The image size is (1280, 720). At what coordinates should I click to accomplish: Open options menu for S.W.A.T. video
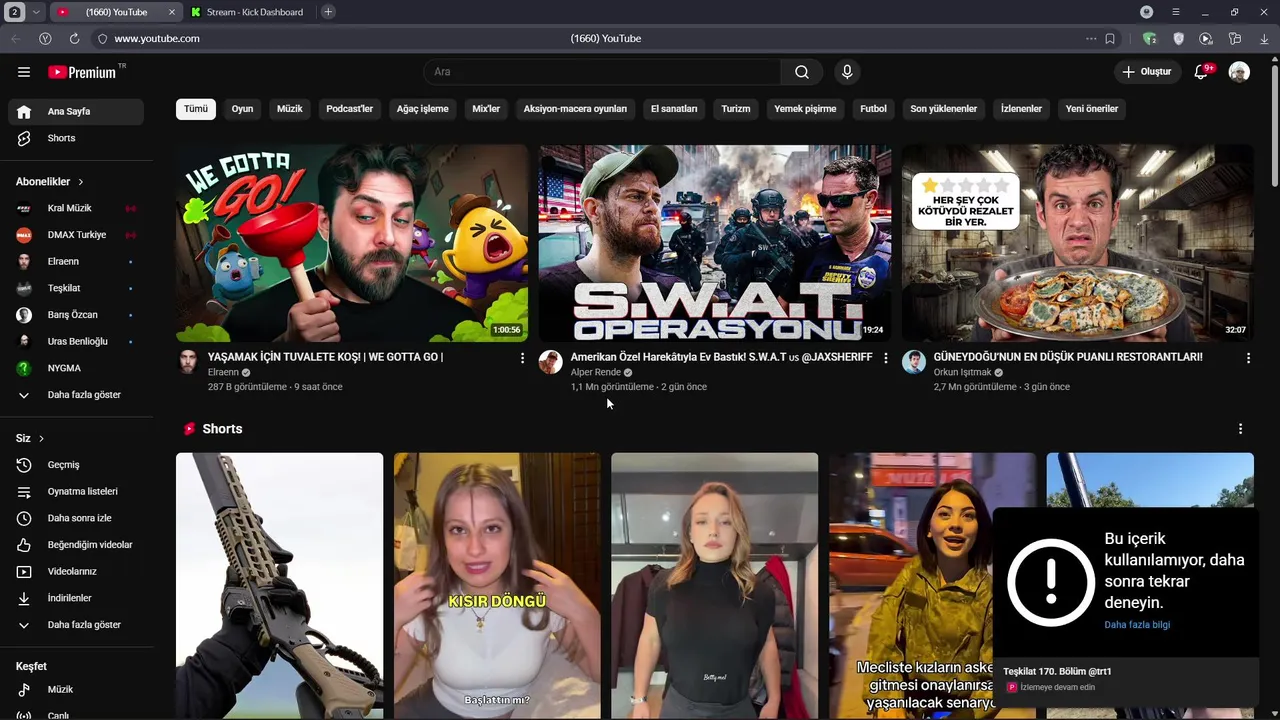point(885,358)
